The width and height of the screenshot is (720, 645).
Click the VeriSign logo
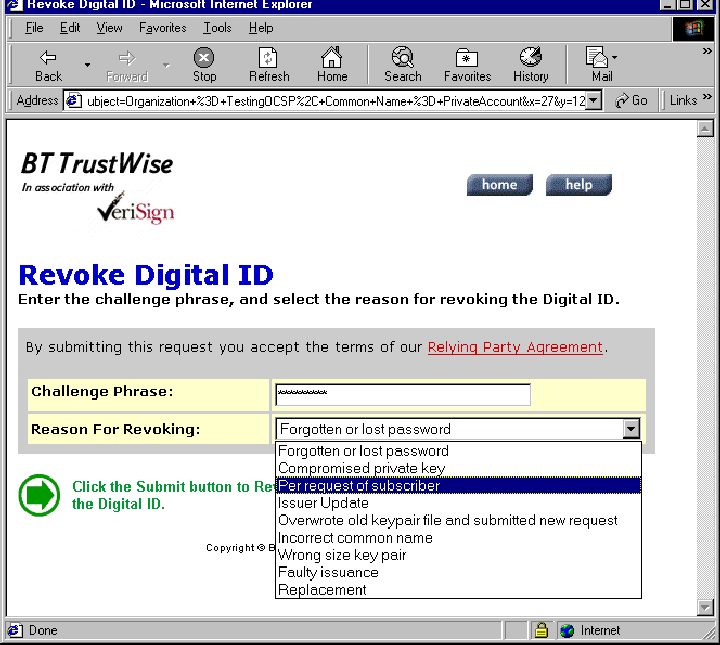click(x=135, y=209)
